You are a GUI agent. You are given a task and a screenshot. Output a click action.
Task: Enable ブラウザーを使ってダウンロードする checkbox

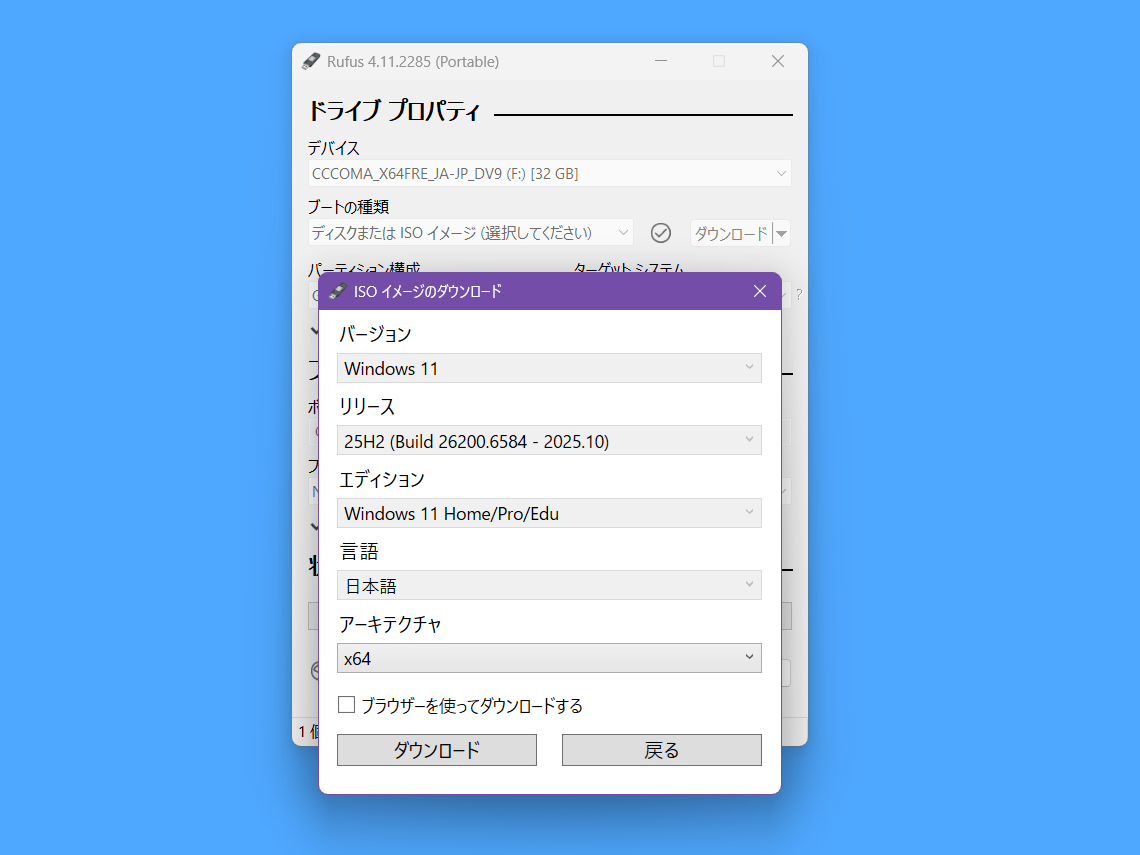click(347, 705)
